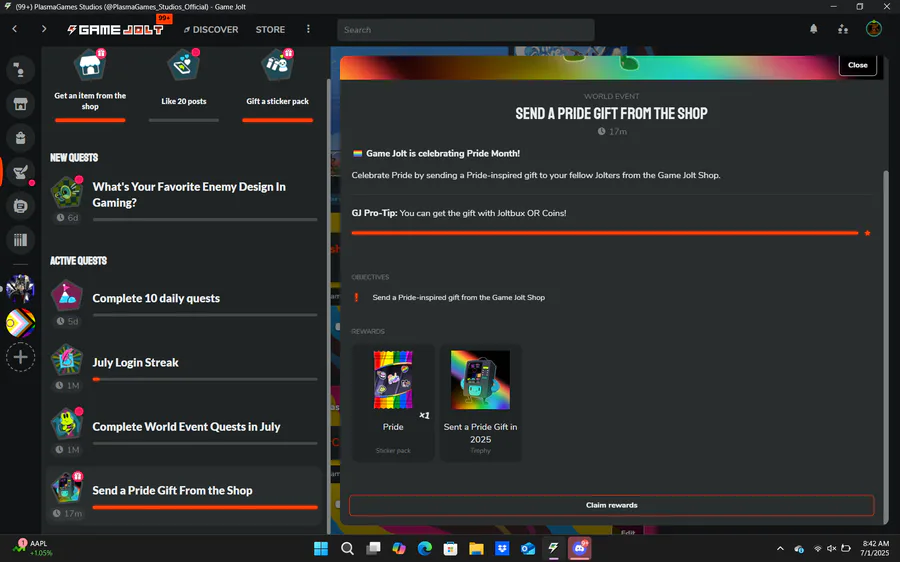Image resolution: width=900 pixels, height=562 pixels.
Task: Open the user avatar menu
Action: (x=874, y=28)
